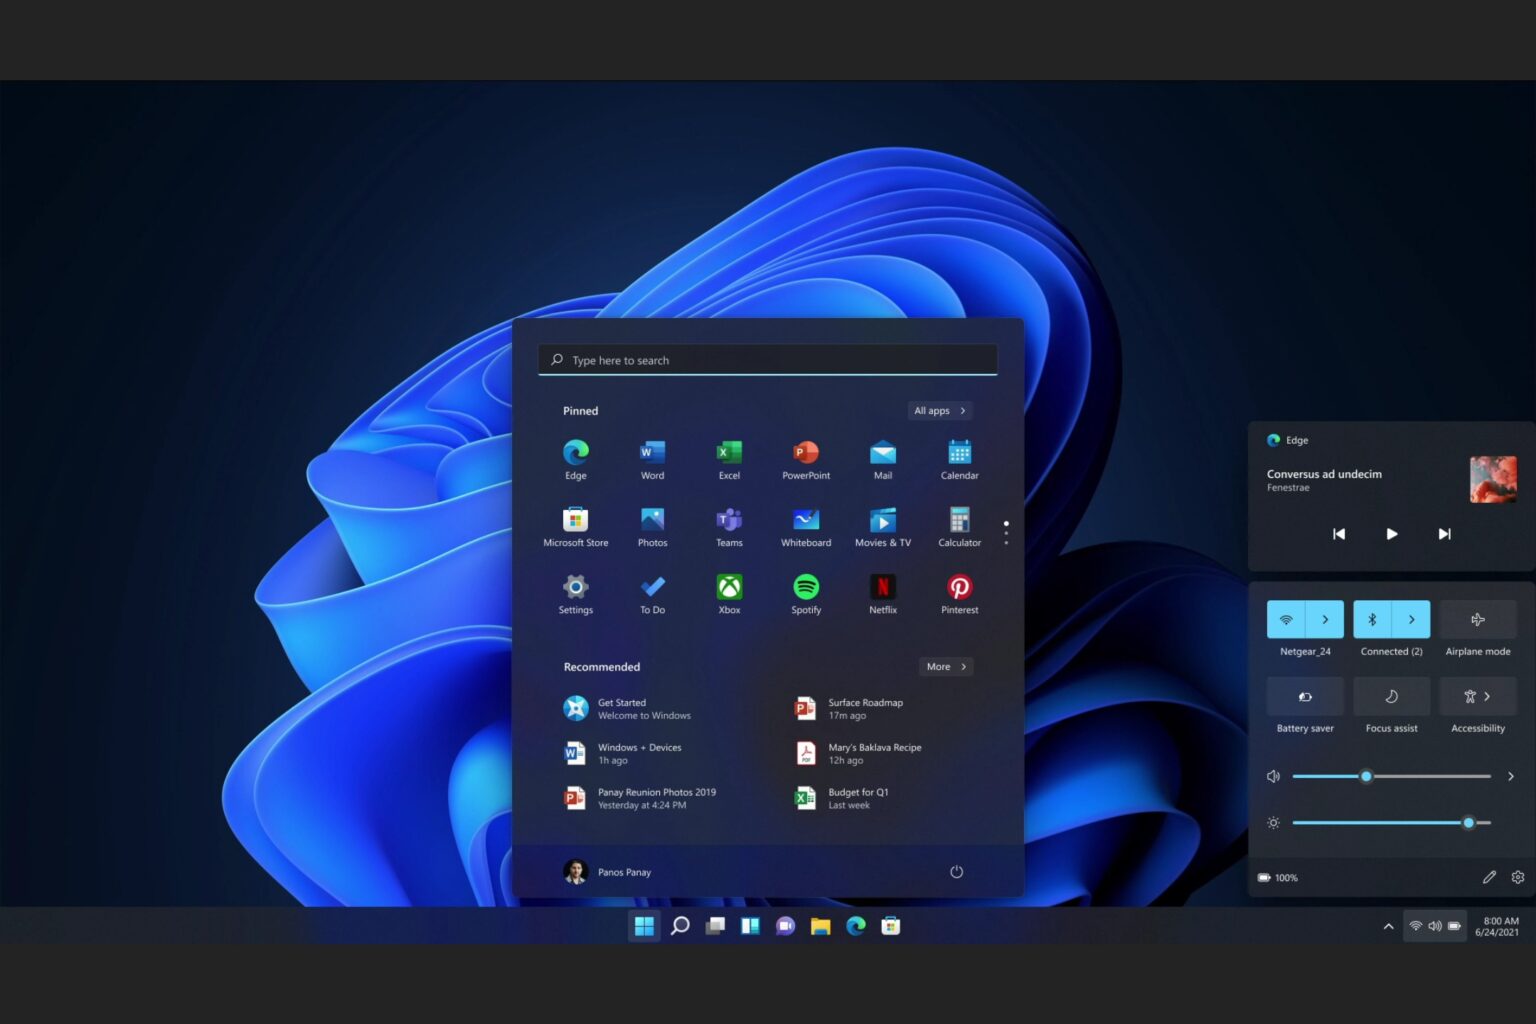
Task: Enable Airplane mode
Action: point(1478,620)
